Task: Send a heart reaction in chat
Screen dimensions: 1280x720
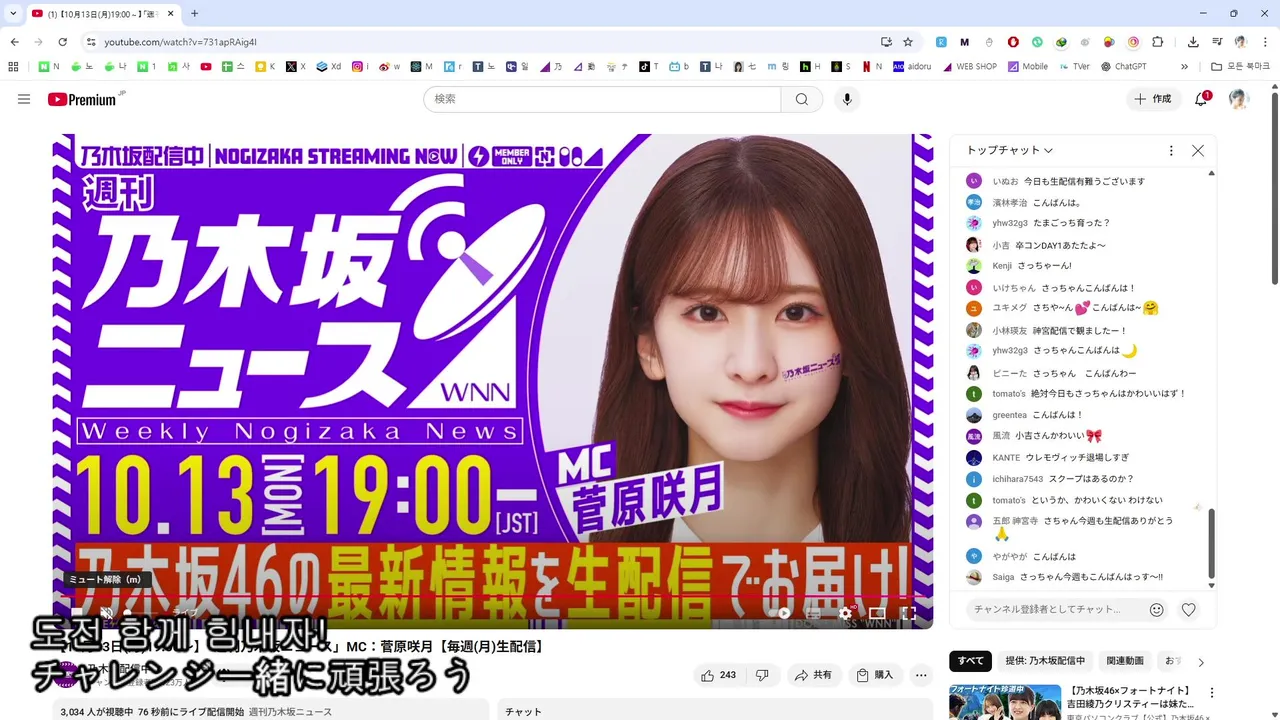Action: [x=1189, y=609]
